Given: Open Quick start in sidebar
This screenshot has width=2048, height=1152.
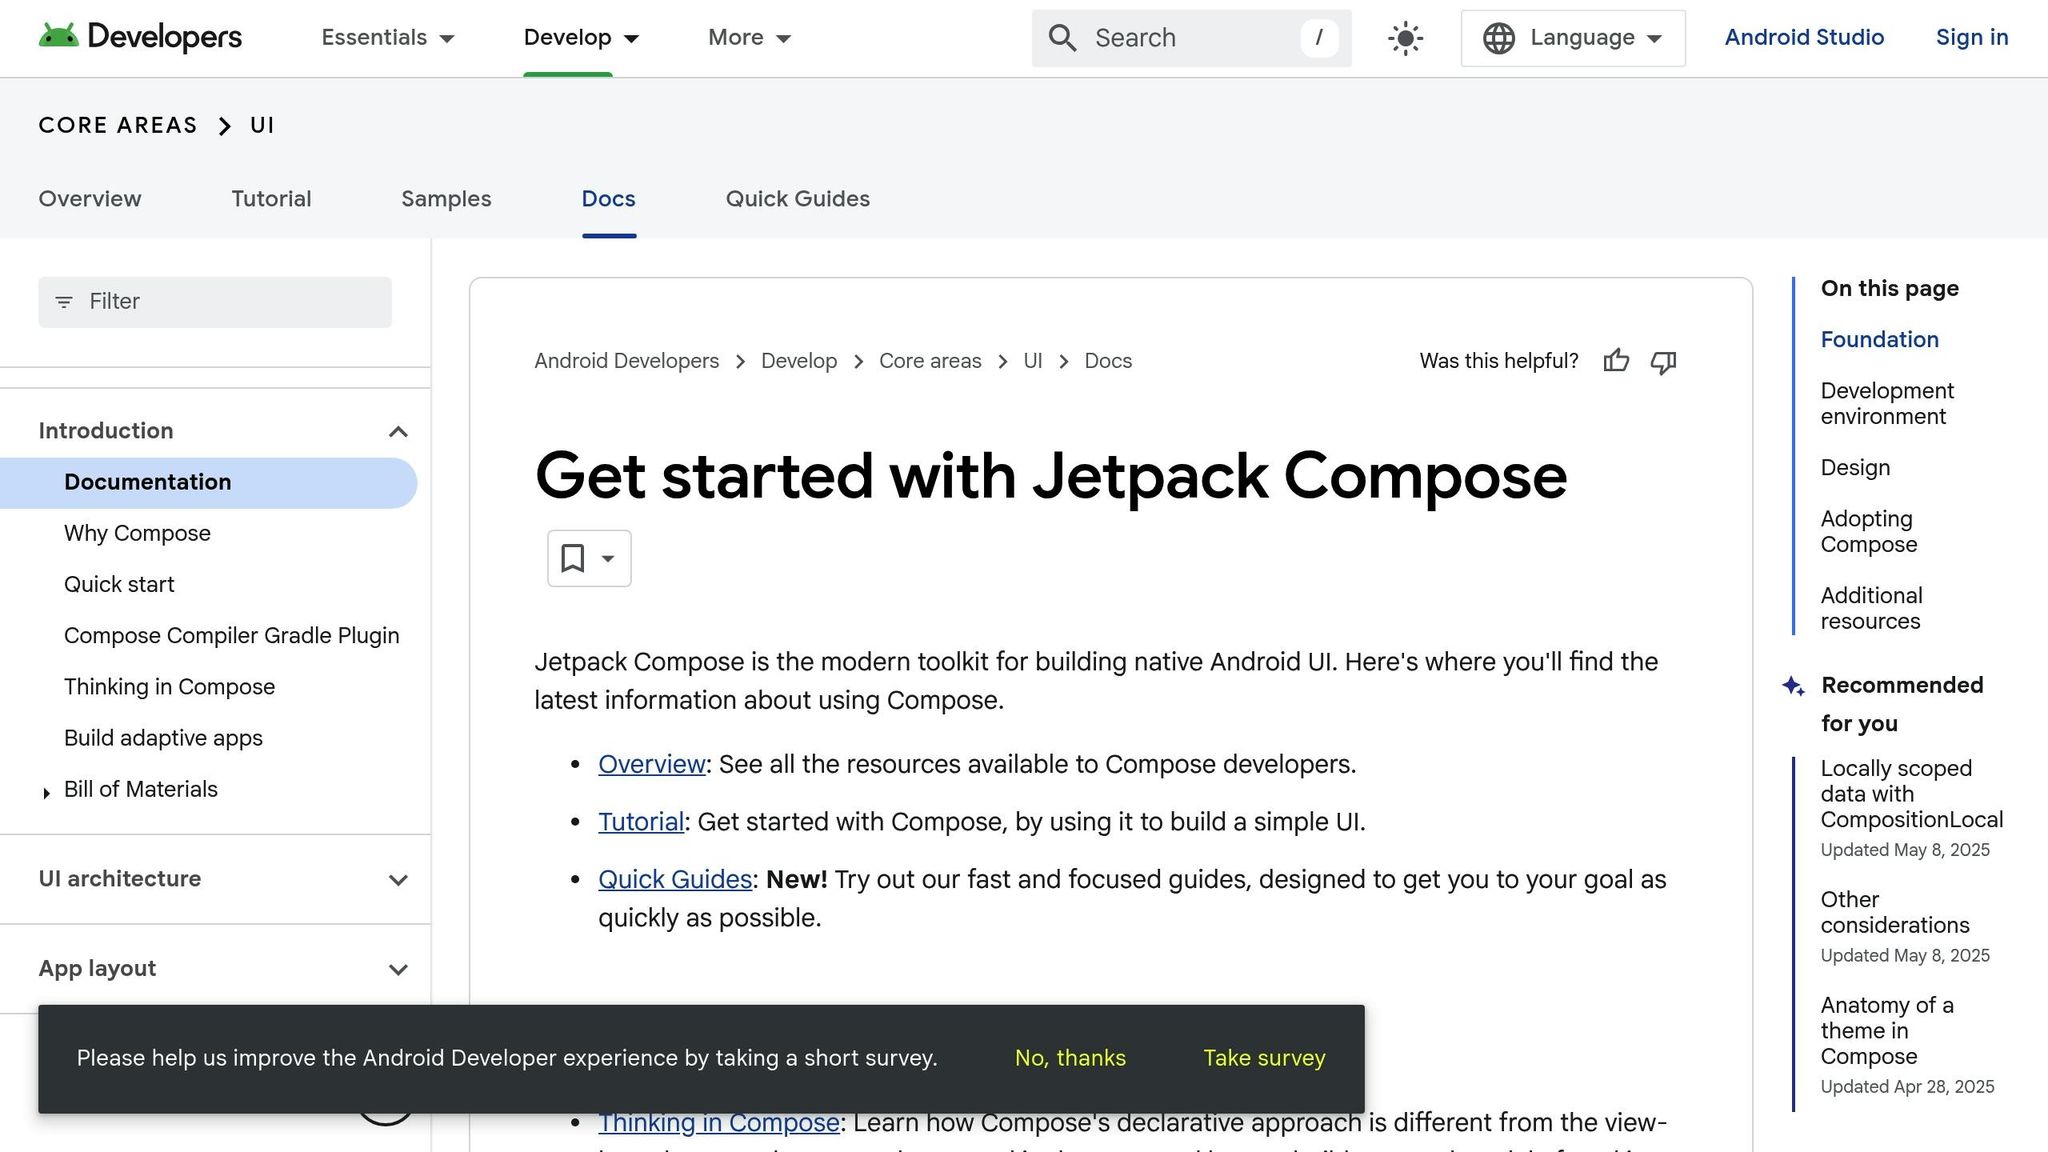Looking at the screenshot, I should (119, 584).
